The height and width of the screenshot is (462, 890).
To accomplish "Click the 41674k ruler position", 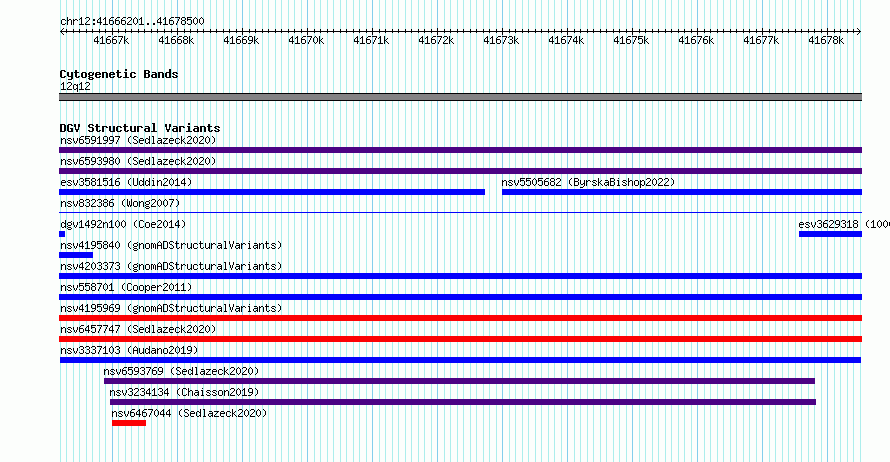I will (566, 40).
